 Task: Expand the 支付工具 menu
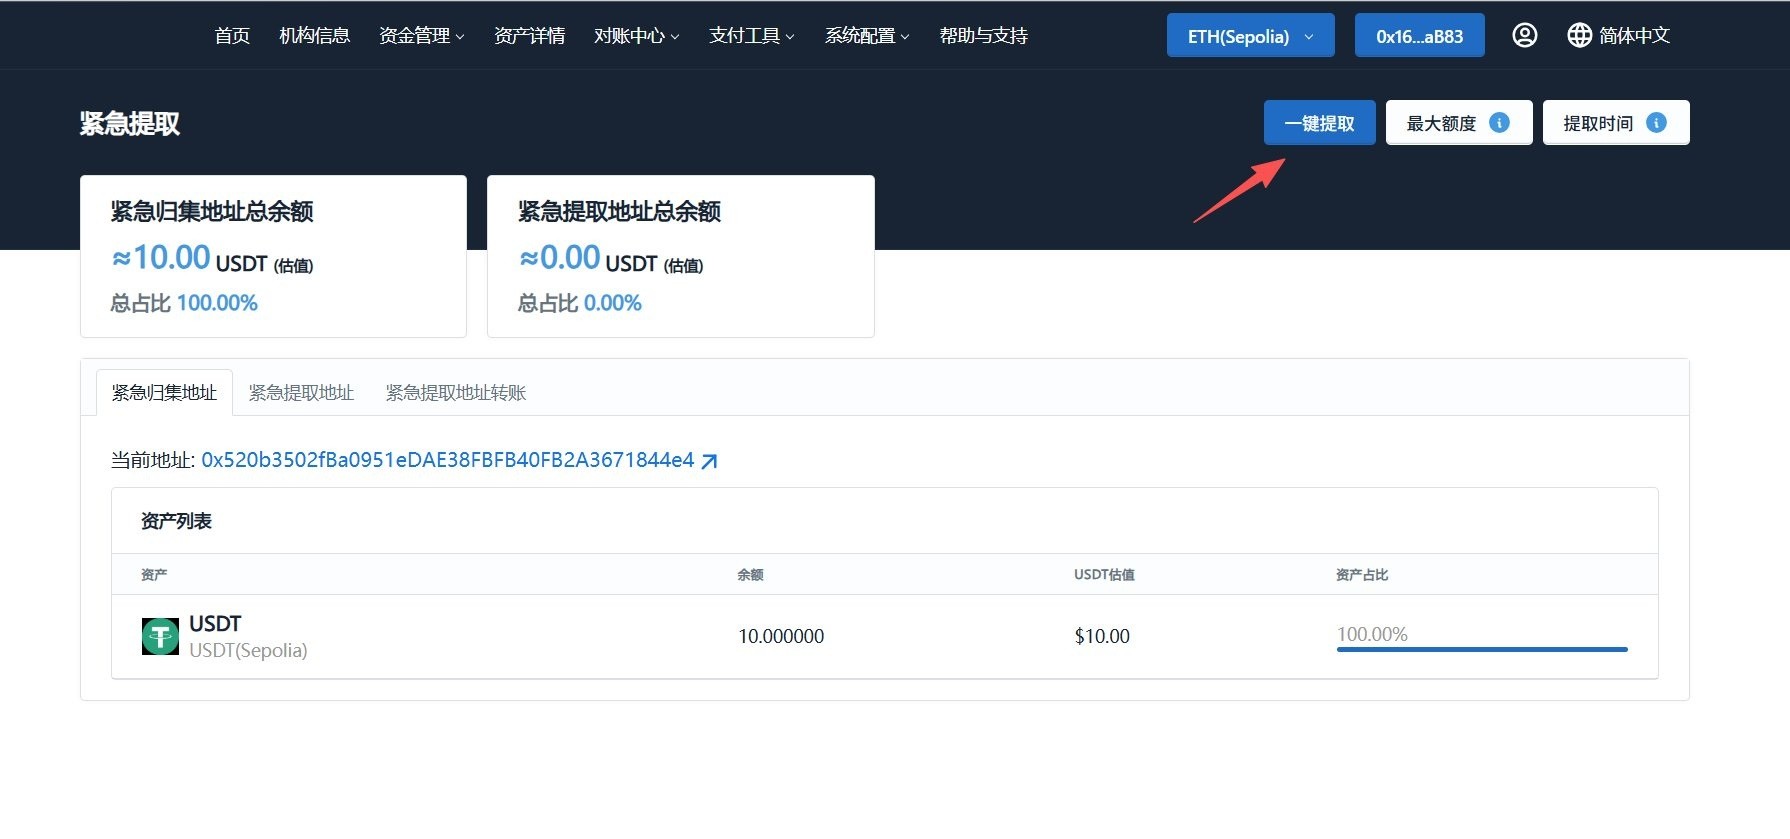point(751,36)
